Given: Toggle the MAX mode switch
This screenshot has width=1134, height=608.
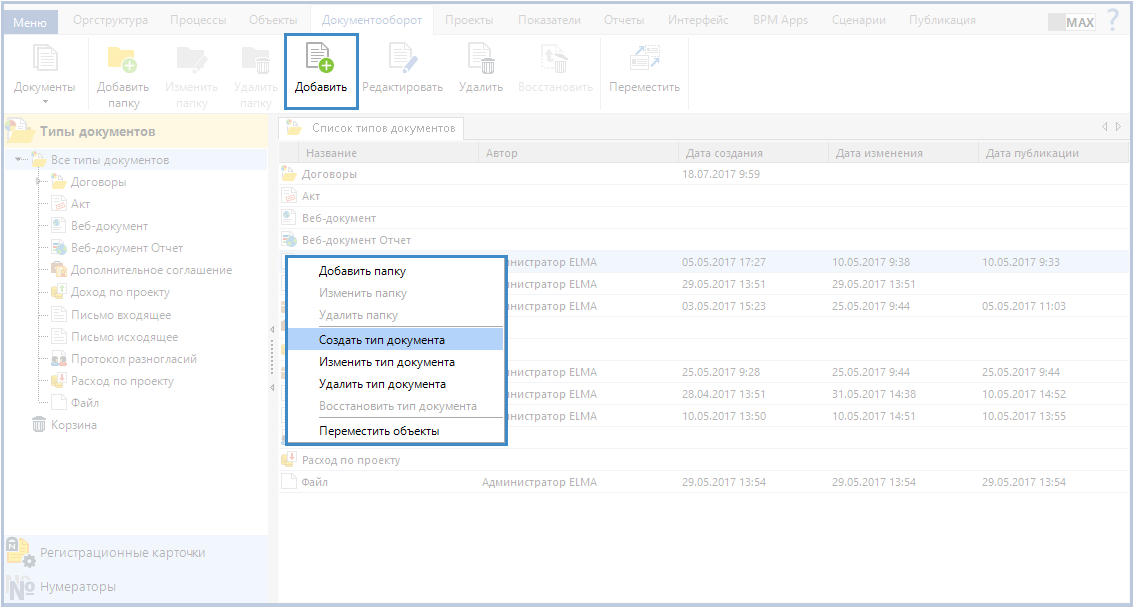Looking at the screenshot, I should pyautogui.click(x=1071, y=22).
